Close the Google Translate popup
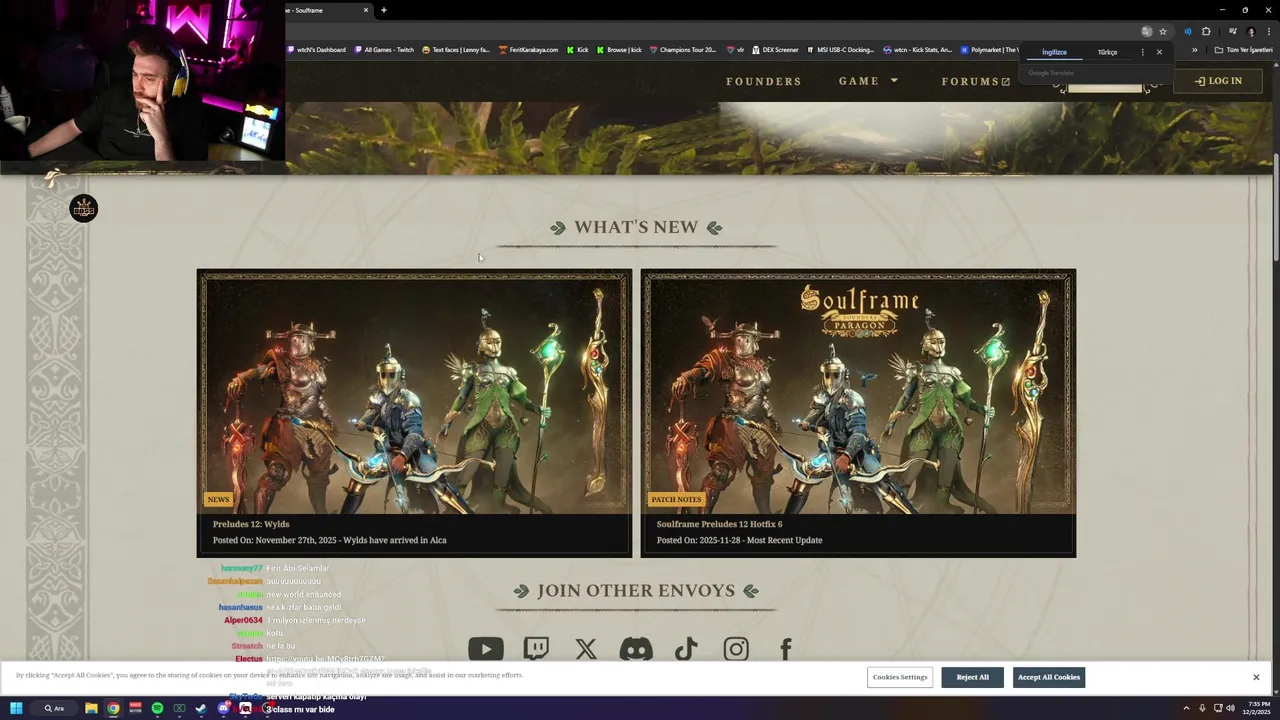 click(x=1159, y=52)
